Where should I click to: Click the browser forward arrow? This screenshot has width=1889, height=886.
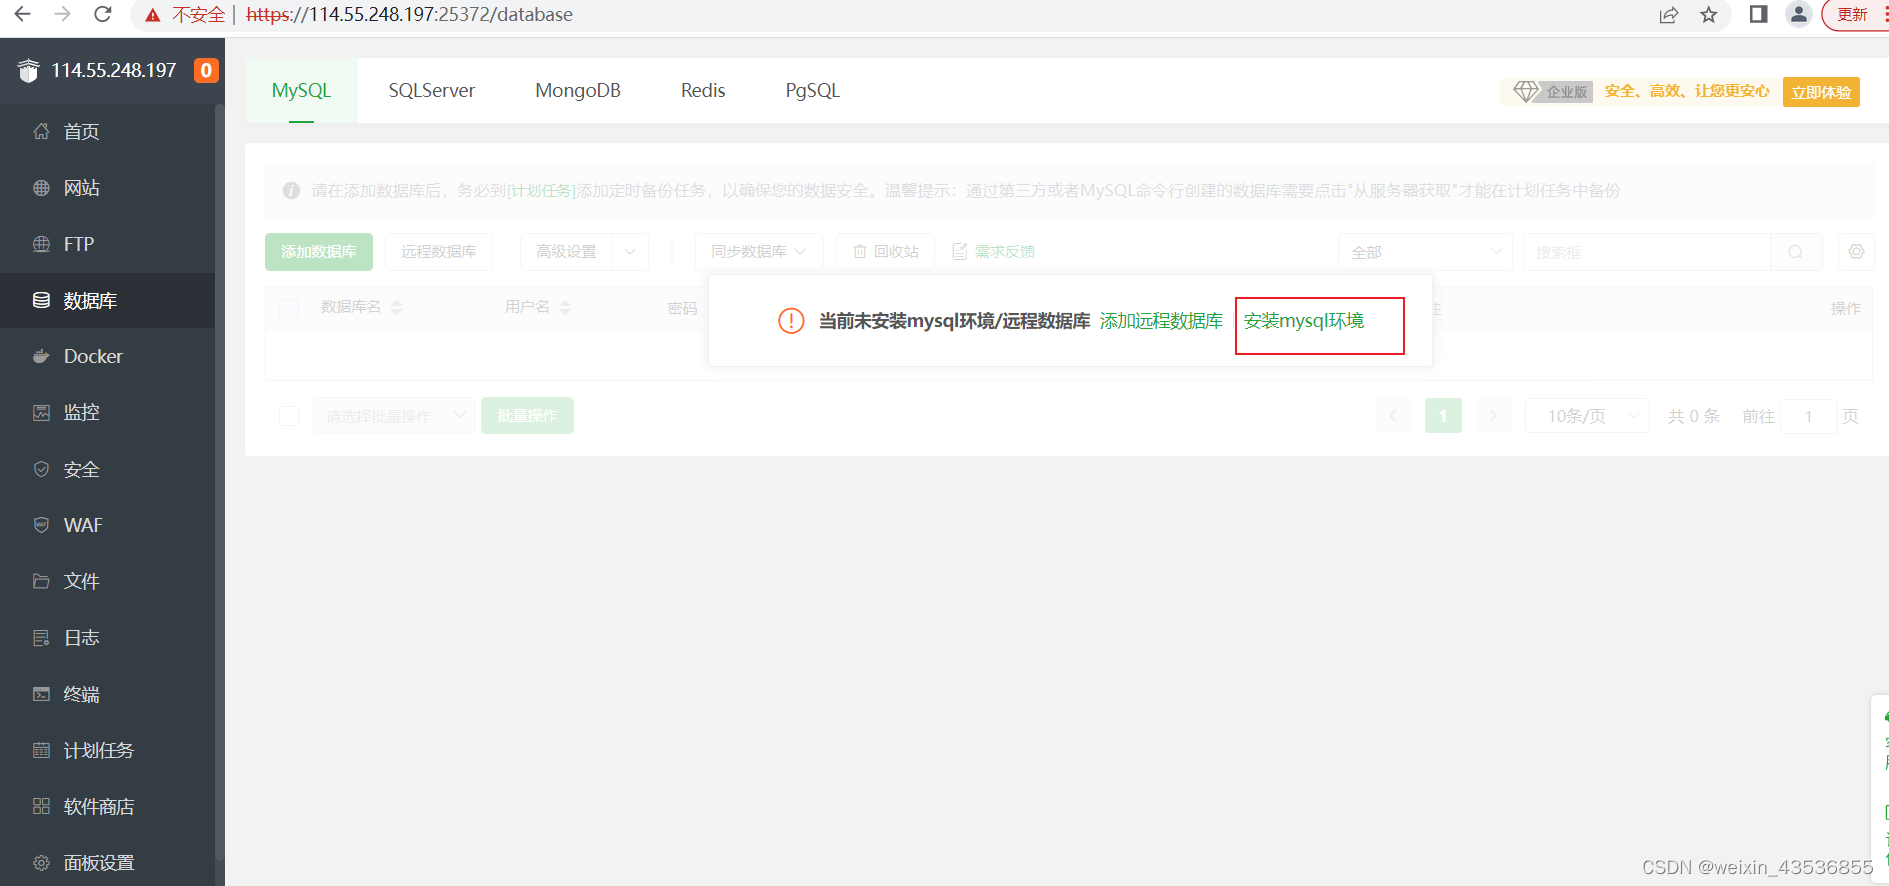pyautogui.click(x=62, y=14)
